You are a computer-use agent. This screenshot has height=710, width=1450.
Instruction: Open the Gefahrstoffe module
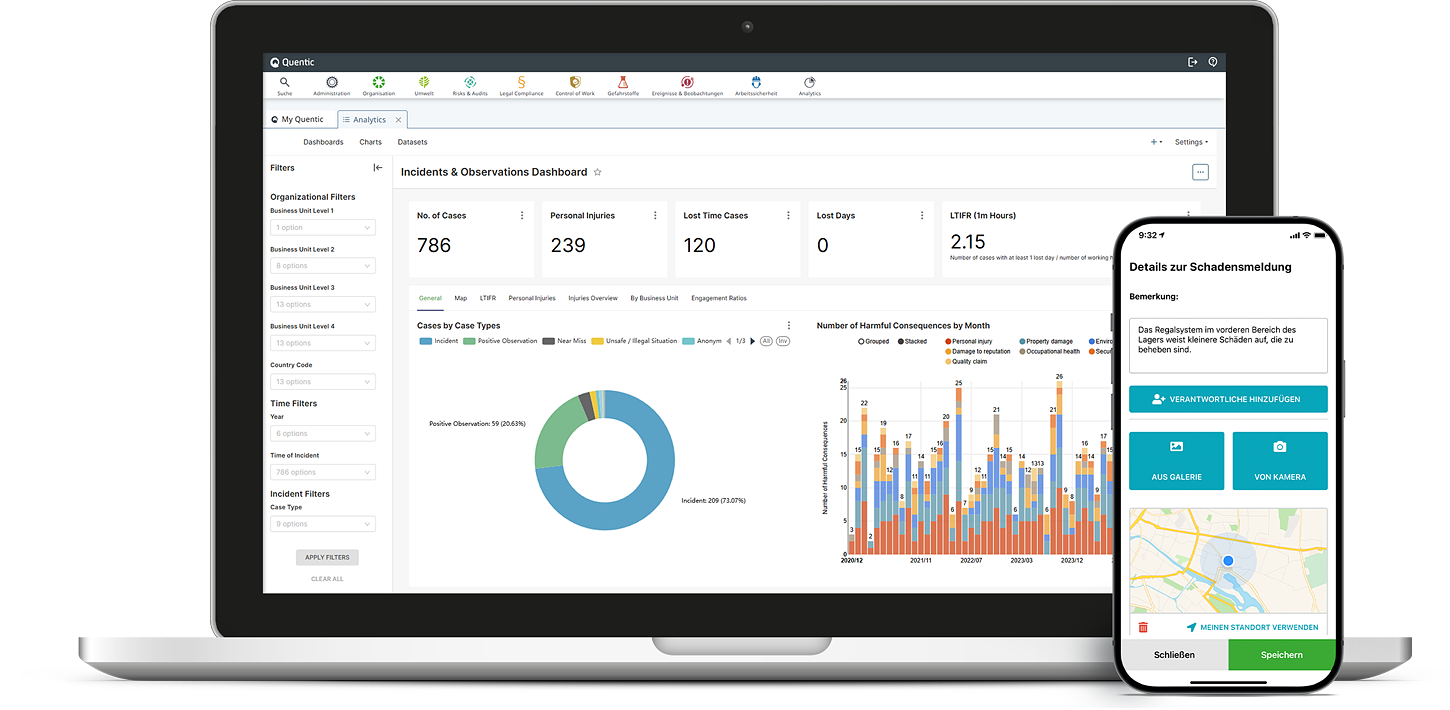point(622,84)
